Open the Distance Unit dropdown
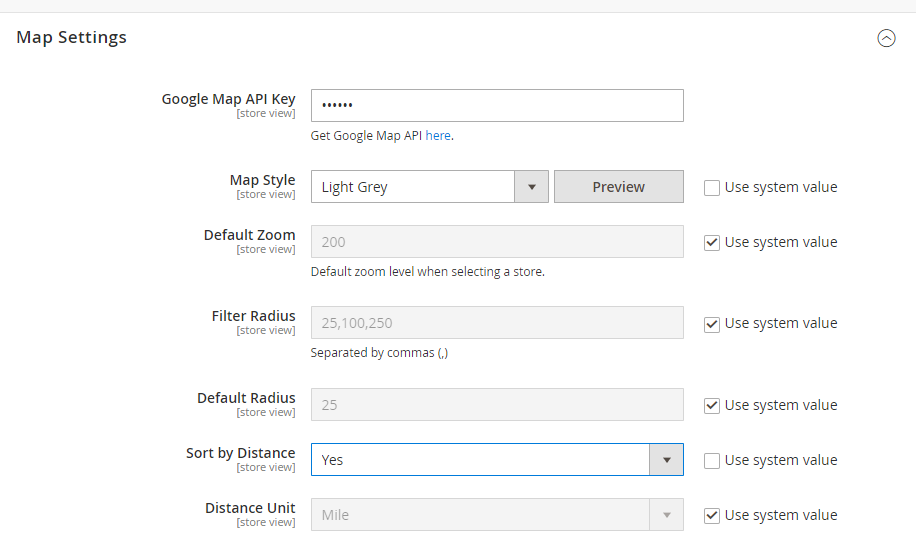 click(x=480, y=515)
